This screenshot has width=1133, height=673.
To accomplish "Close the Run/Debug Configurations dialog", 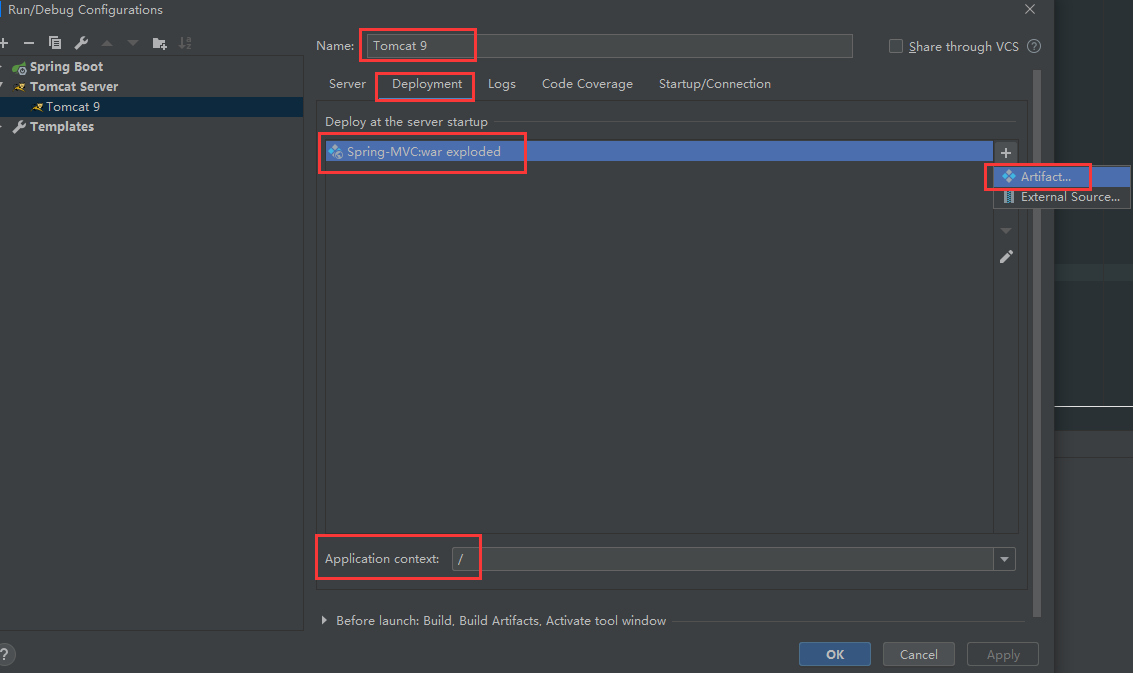I will [x=1030, y=9].
